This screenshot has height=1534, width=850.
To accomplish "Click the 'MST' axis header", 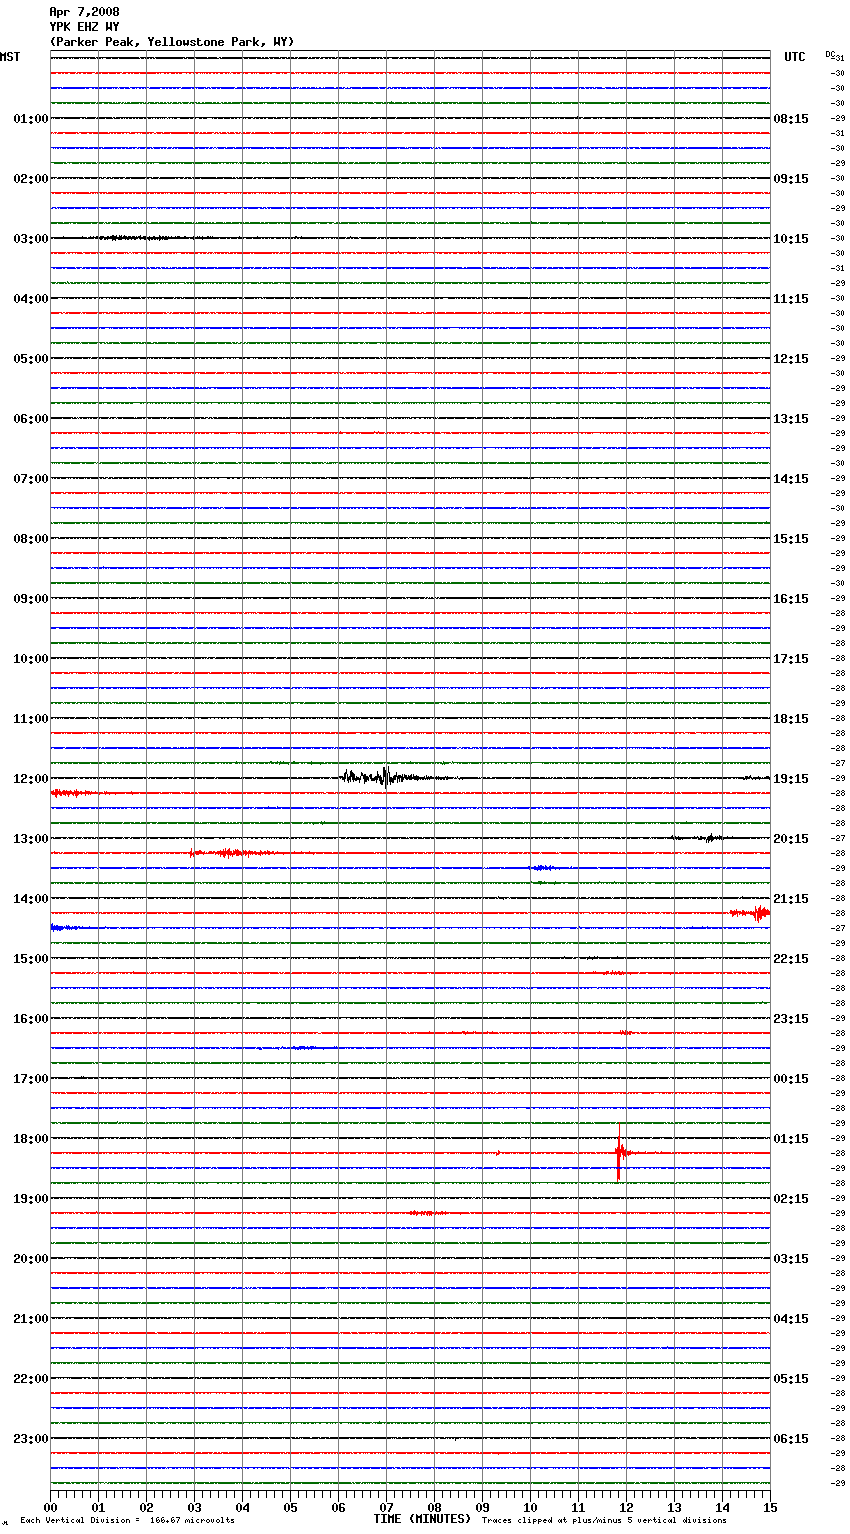I will click(10, 57).
